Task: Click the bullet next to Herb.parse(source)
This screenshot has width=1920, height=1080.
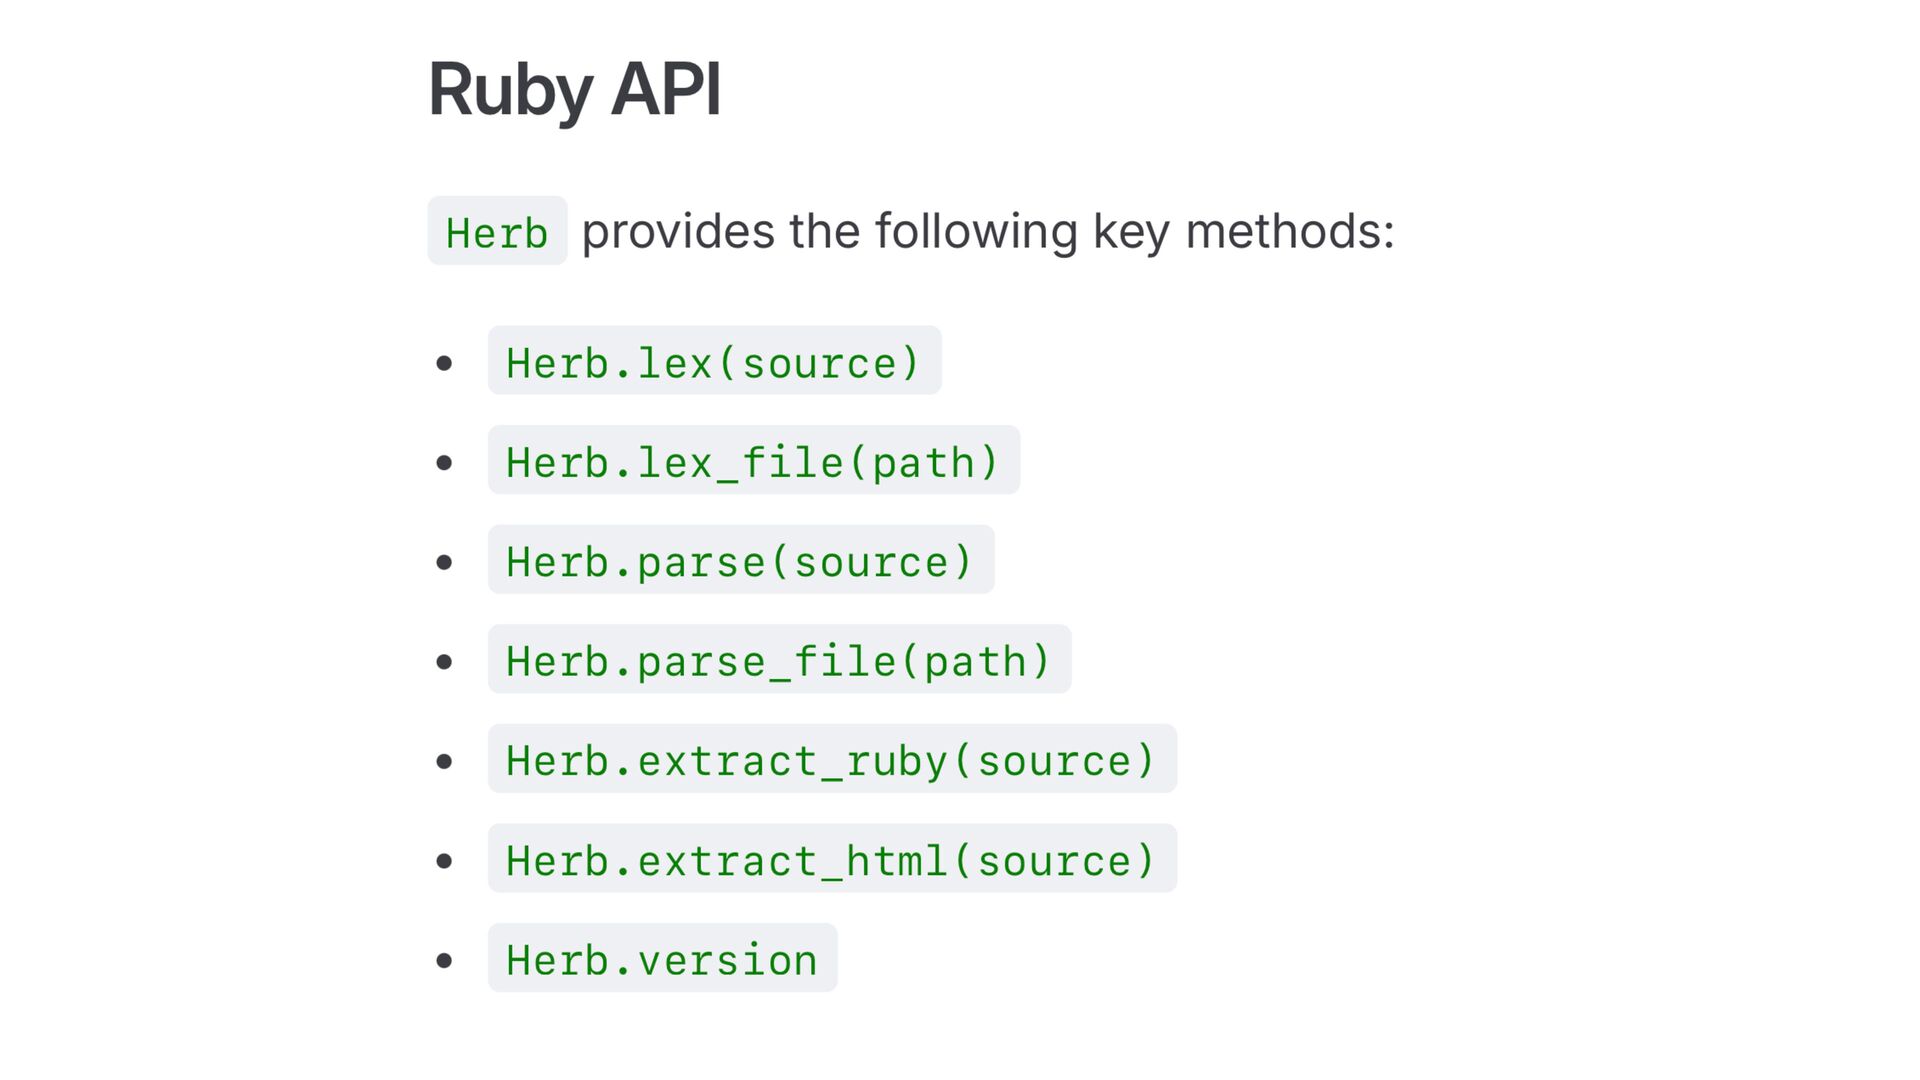Action: coord(445,562)
